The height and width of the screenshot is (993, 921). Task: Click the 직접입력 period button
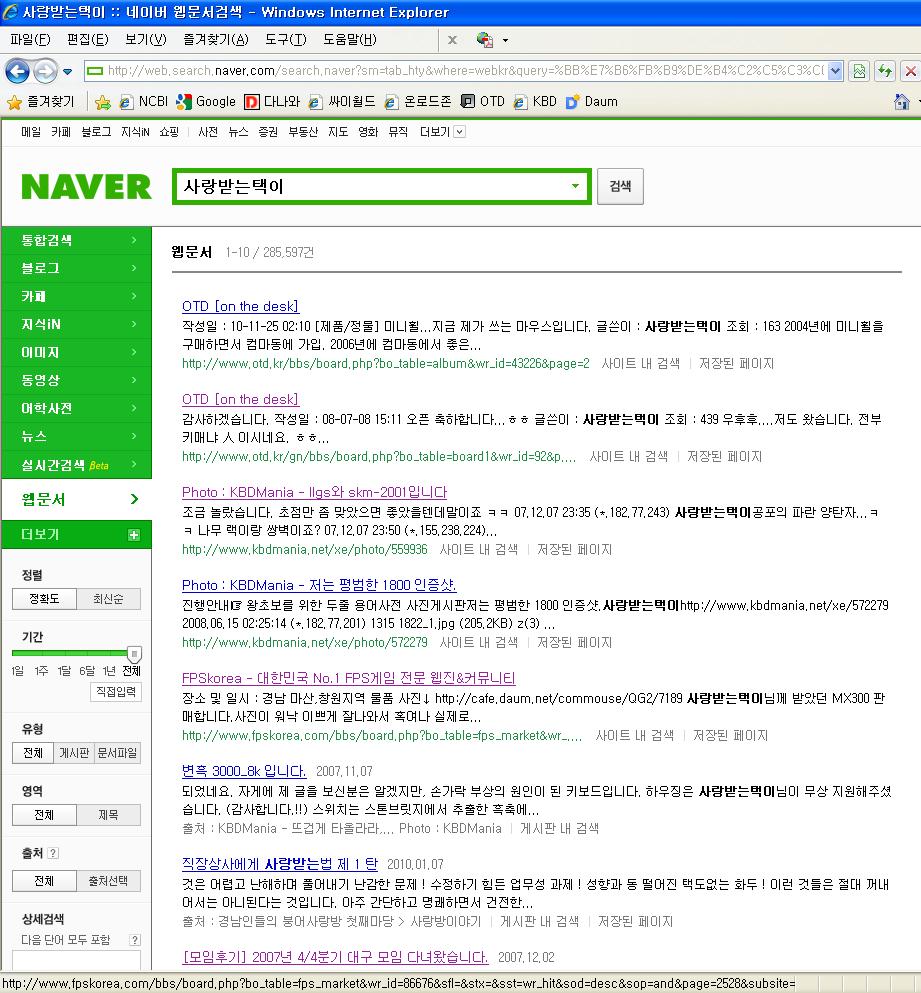click(x=116, y=692)
